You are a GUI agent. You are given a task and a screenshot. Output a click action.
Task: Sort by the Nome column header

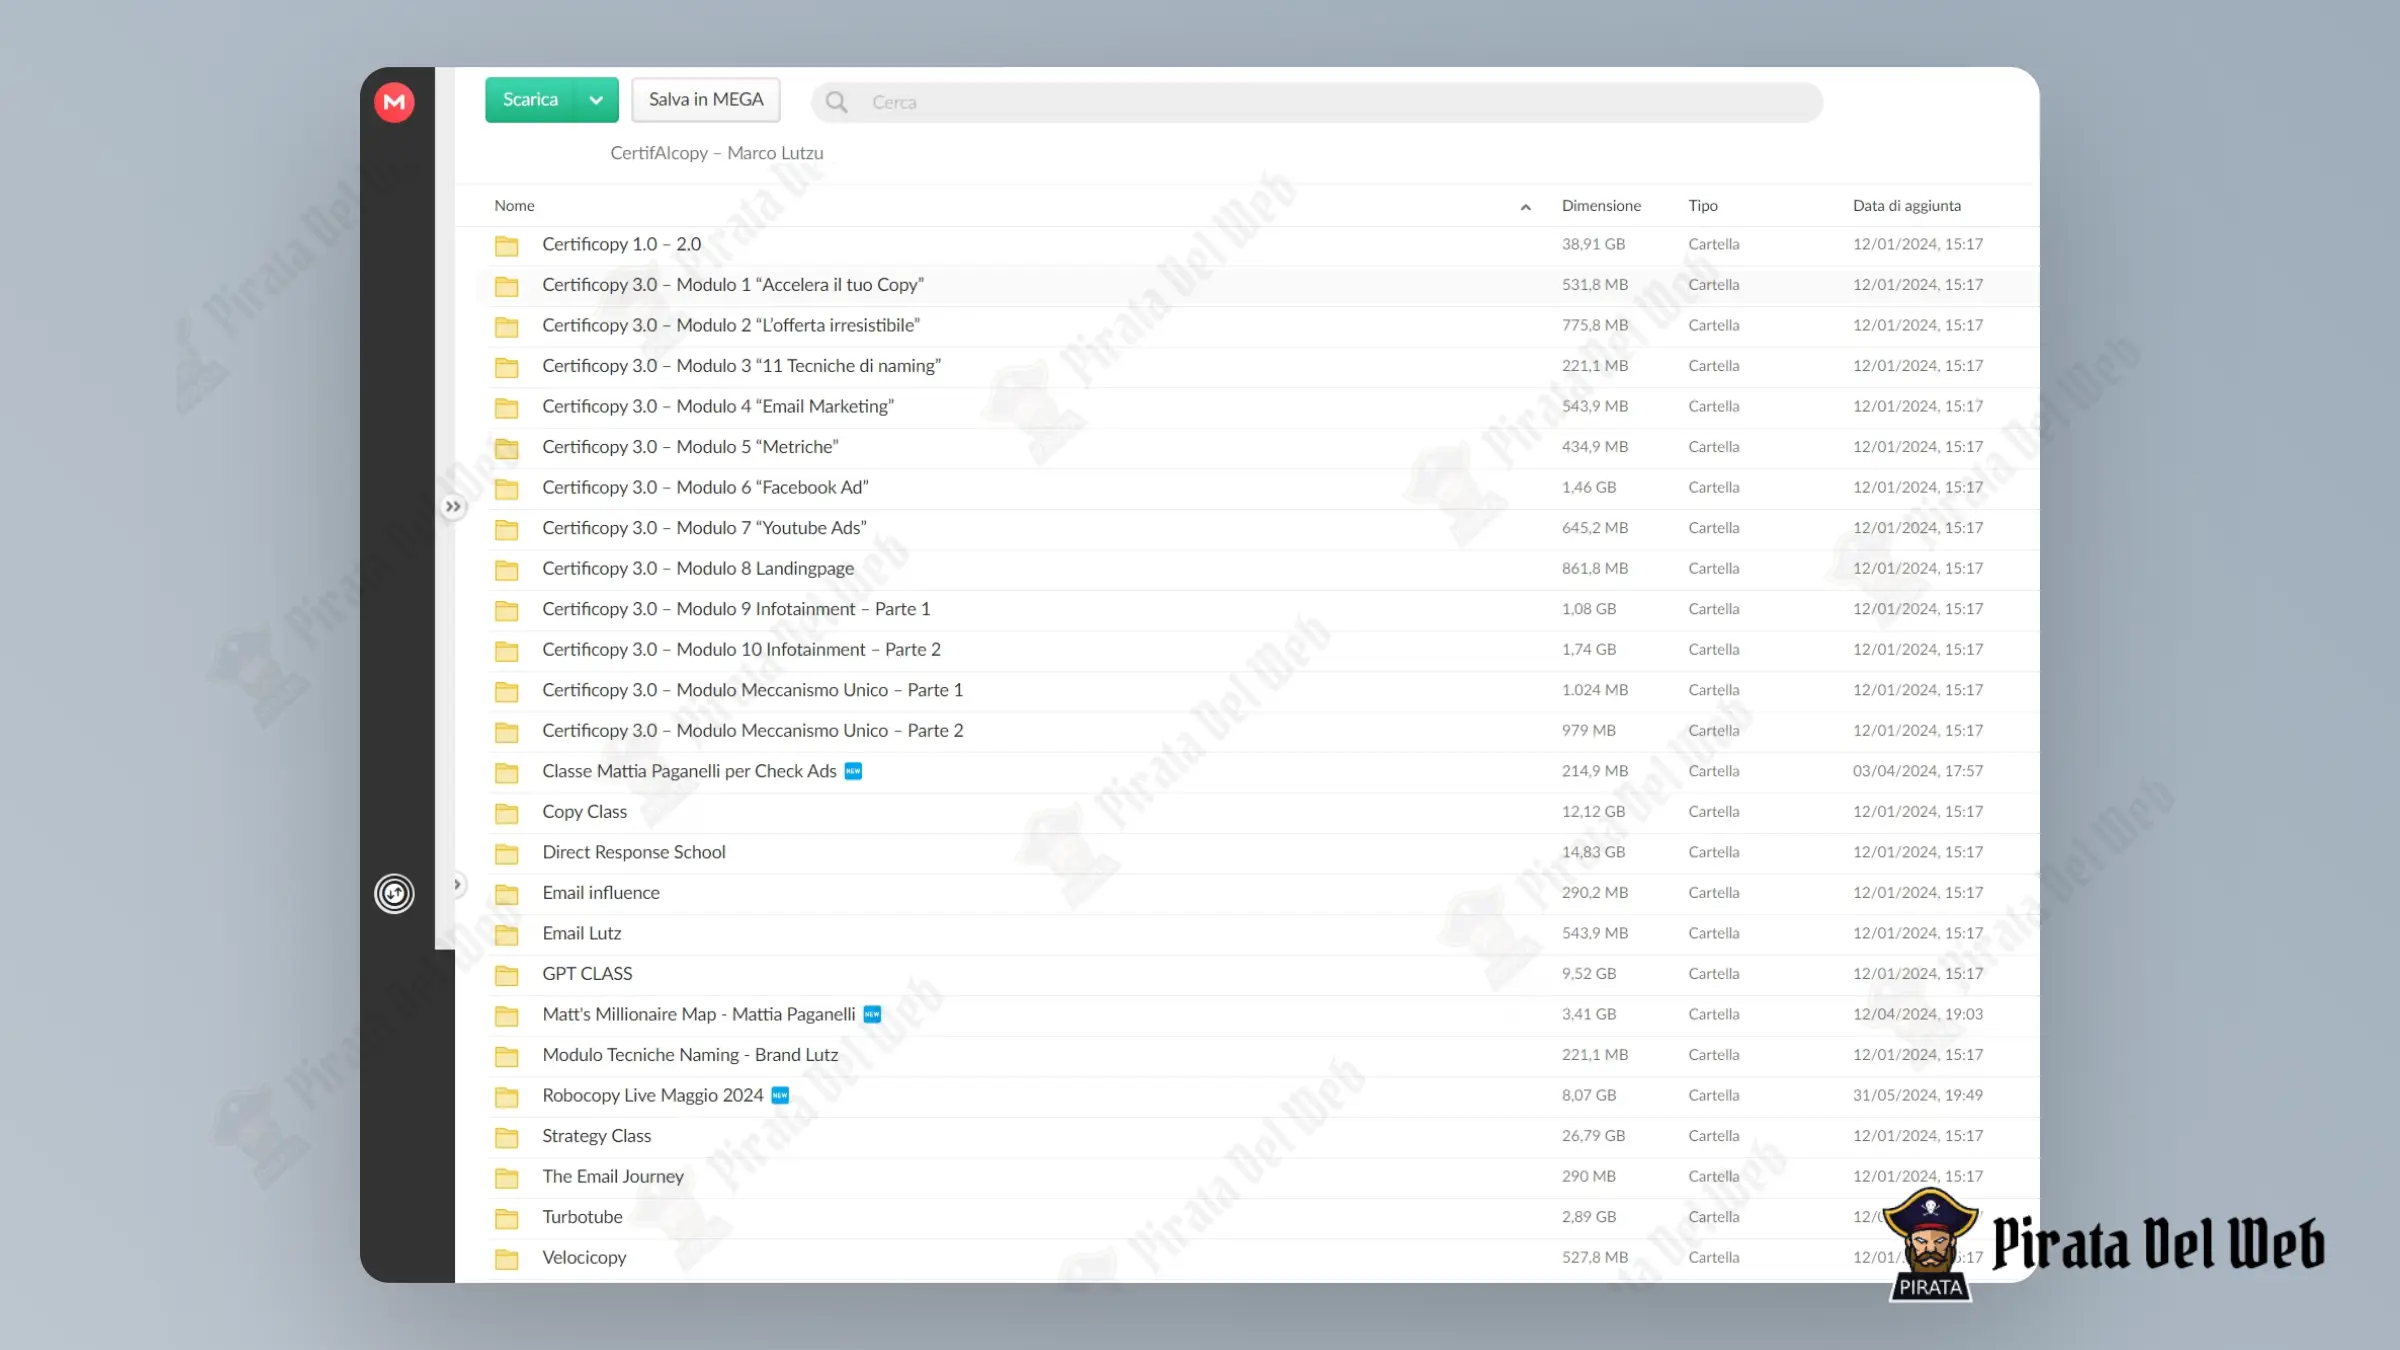point(514,206)
